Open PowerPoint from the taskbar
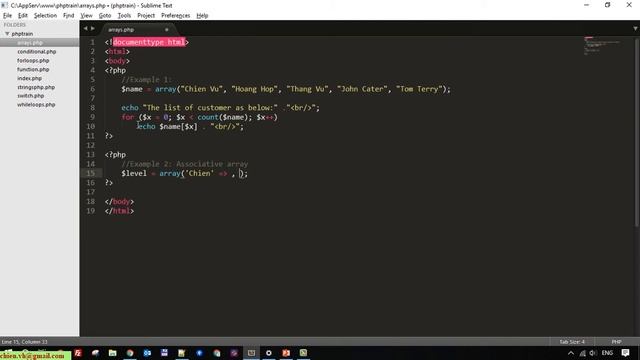The height and width of the screenshot is (360, 640). click(x=286, y=353)
